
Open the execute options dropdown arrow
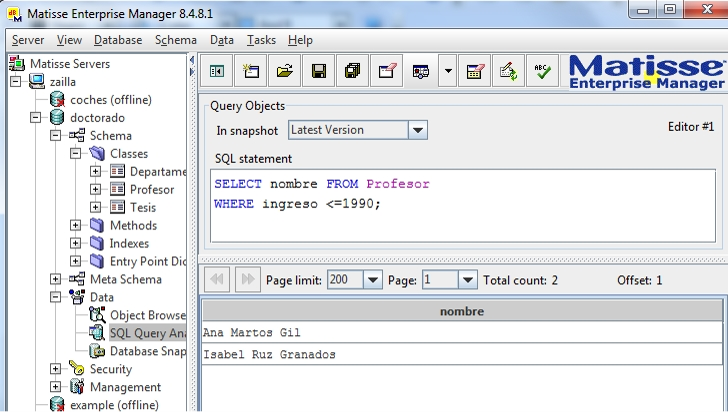click(448, 71)
